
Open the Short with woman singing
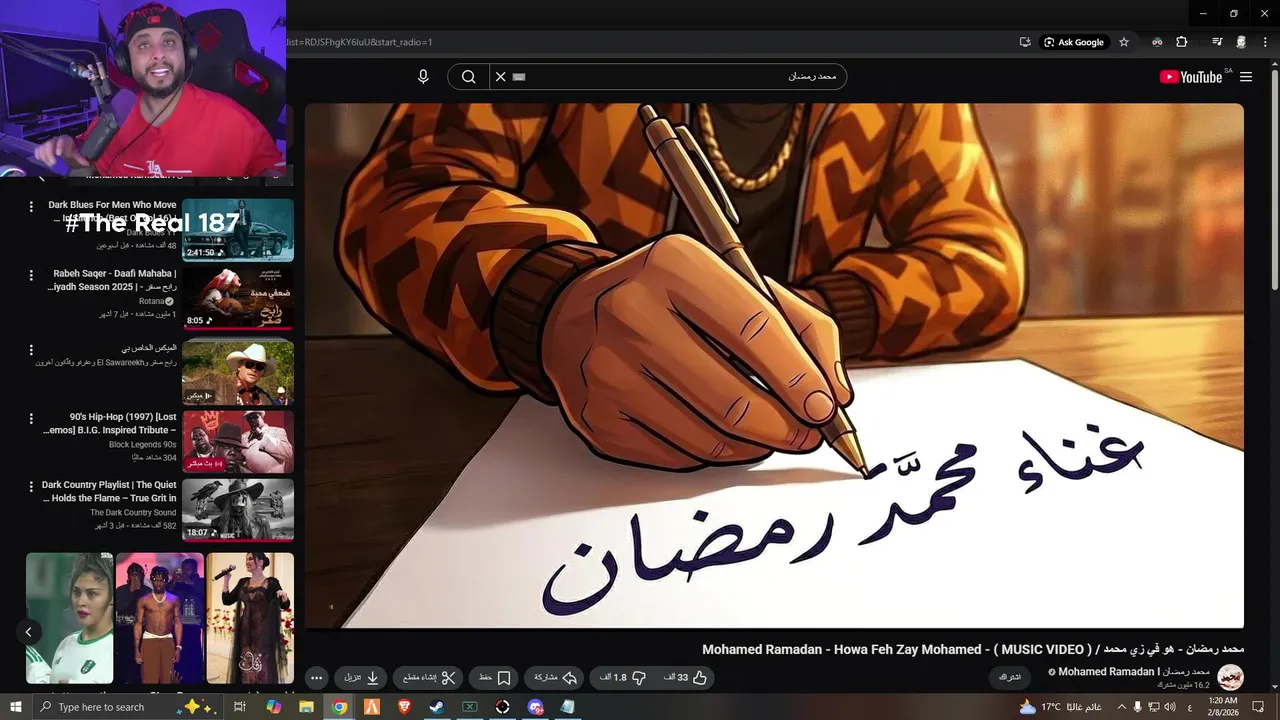point(250,618)
